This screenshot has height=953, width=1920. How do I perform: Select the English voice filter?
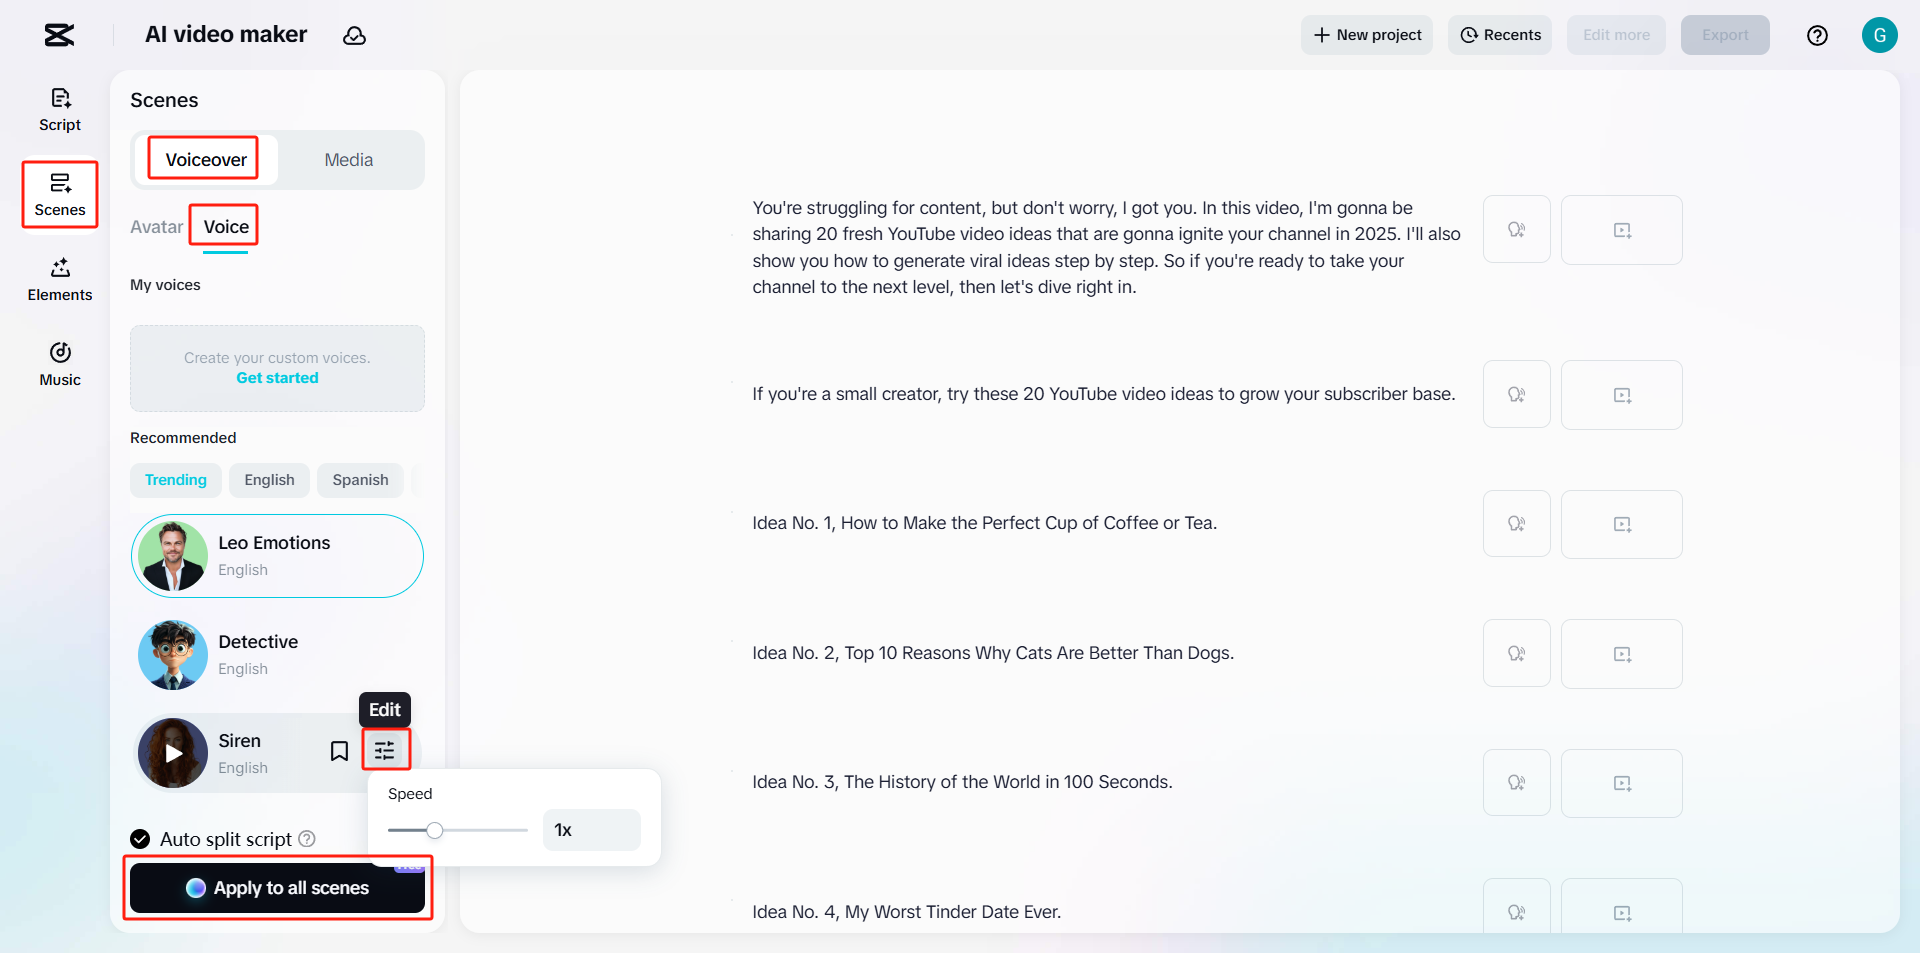point(268,480)
